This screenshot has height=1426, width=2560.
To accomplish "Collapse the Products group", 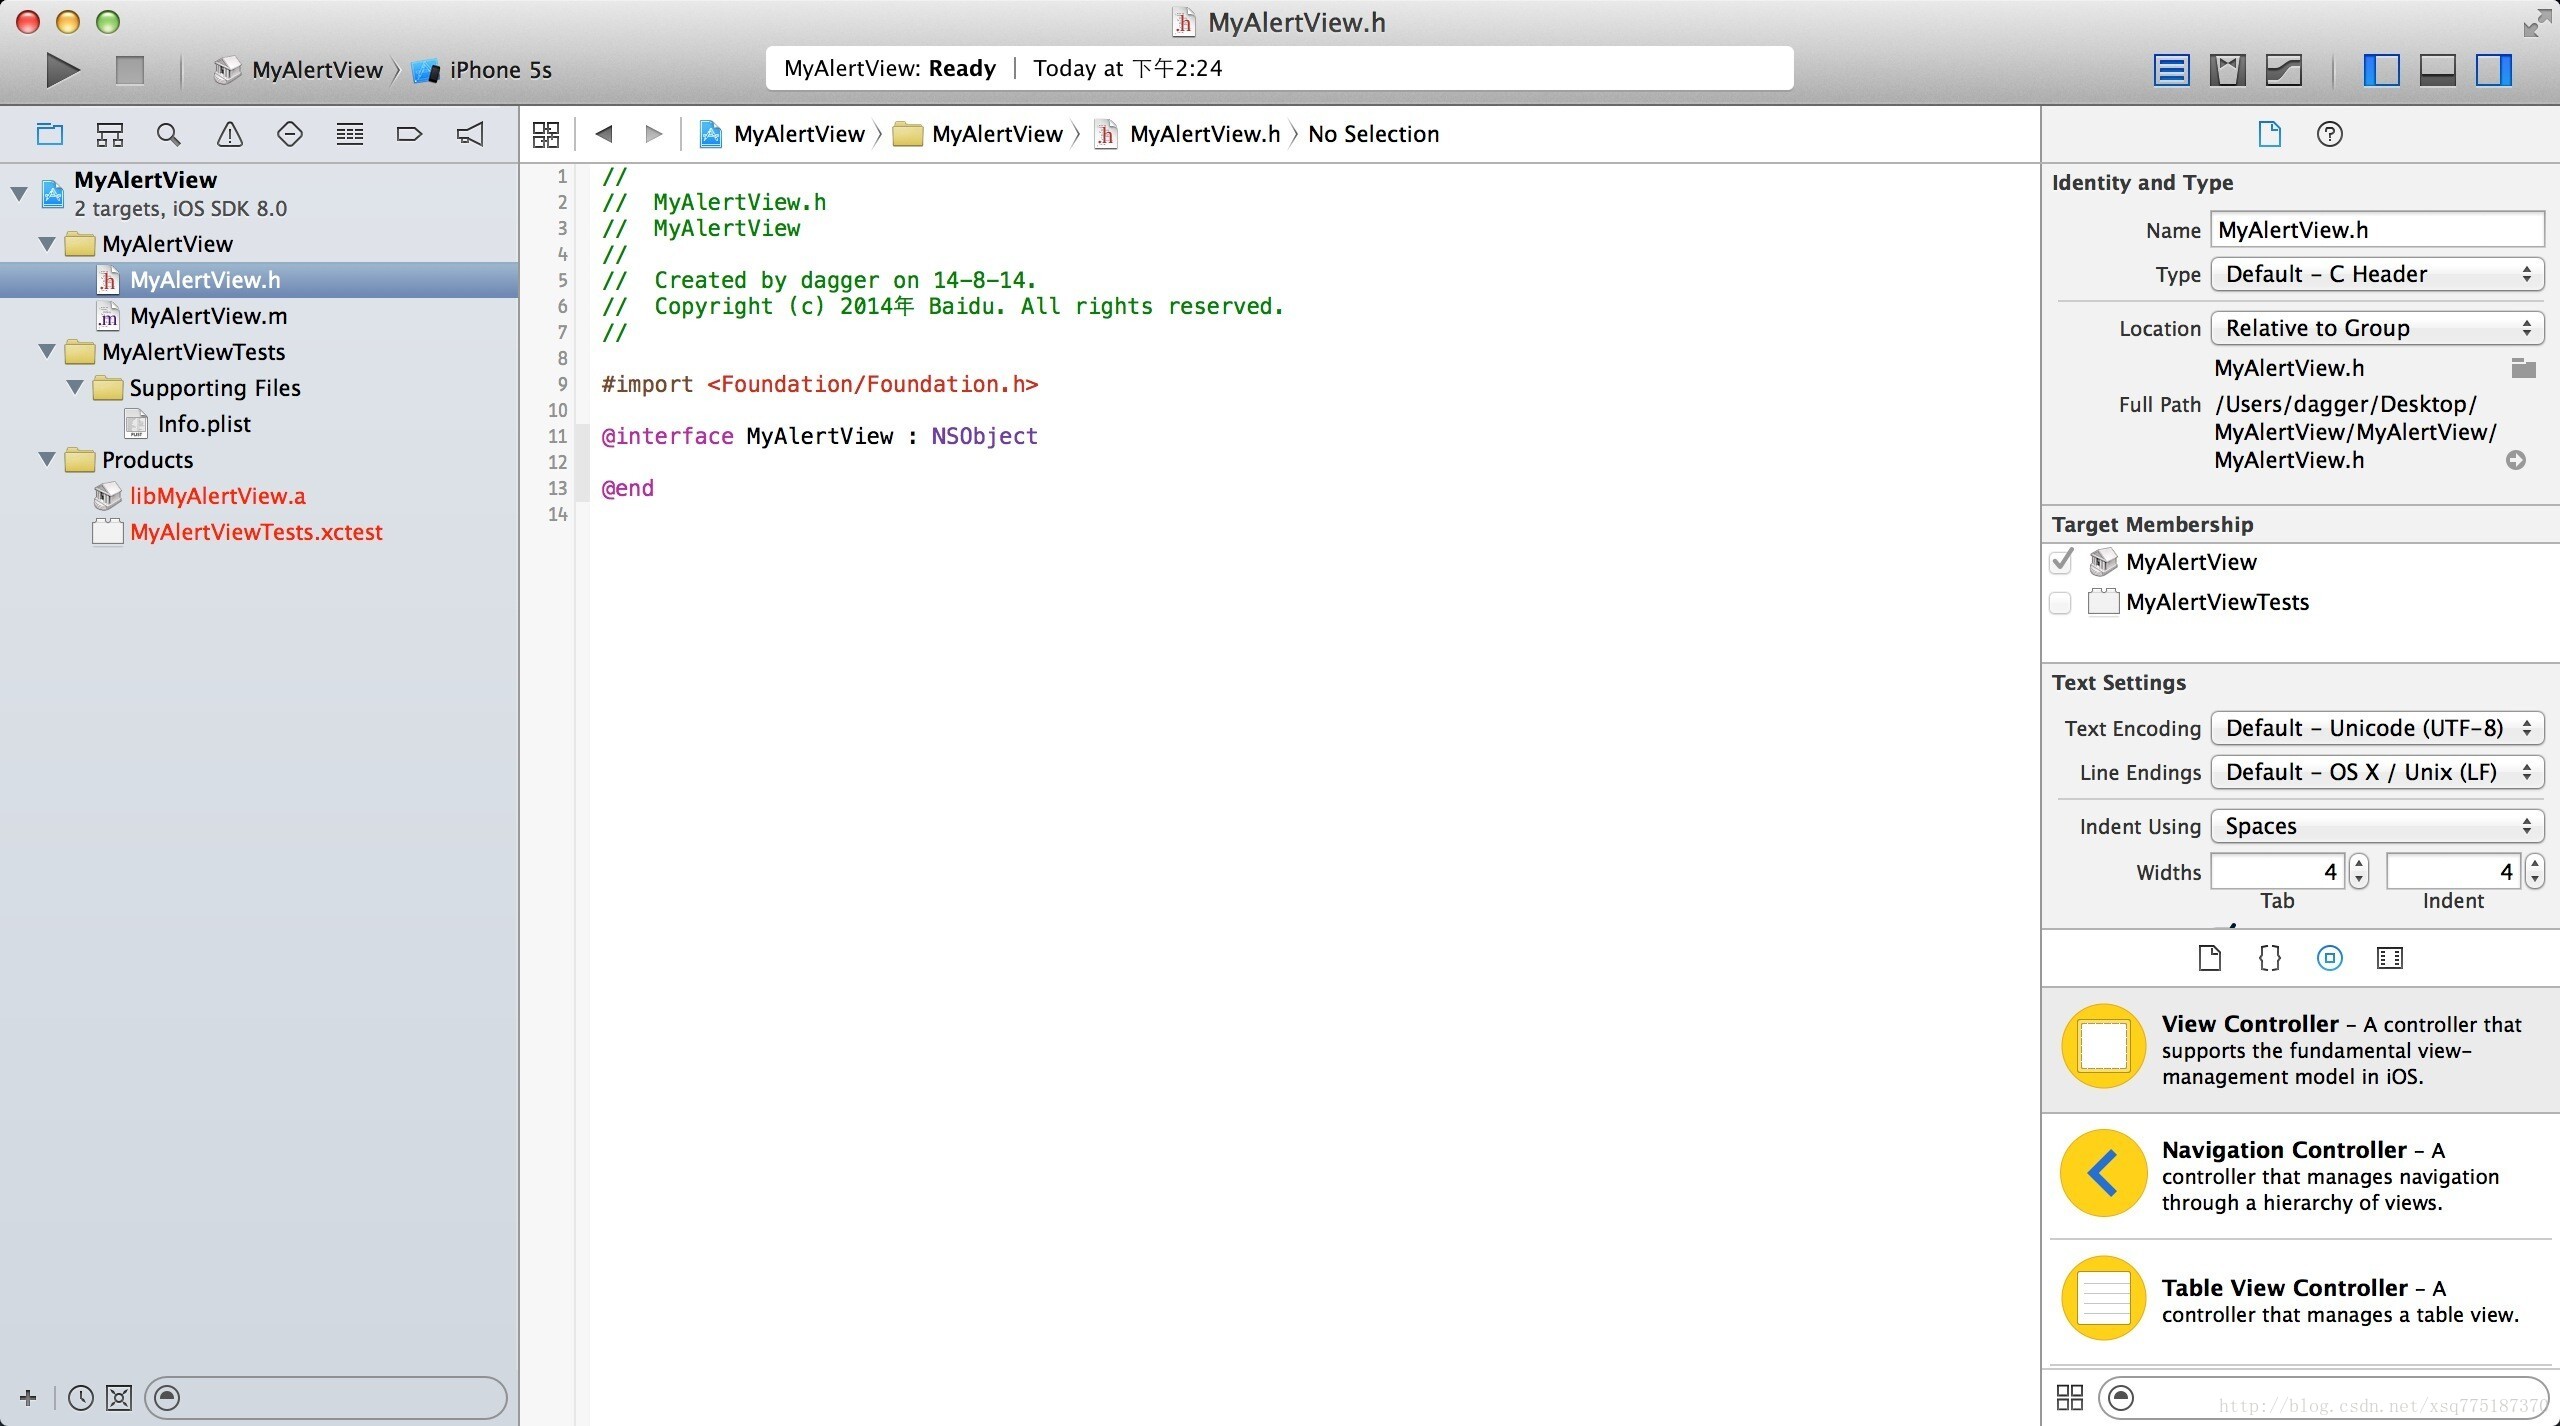I will (x=47, y=460).
